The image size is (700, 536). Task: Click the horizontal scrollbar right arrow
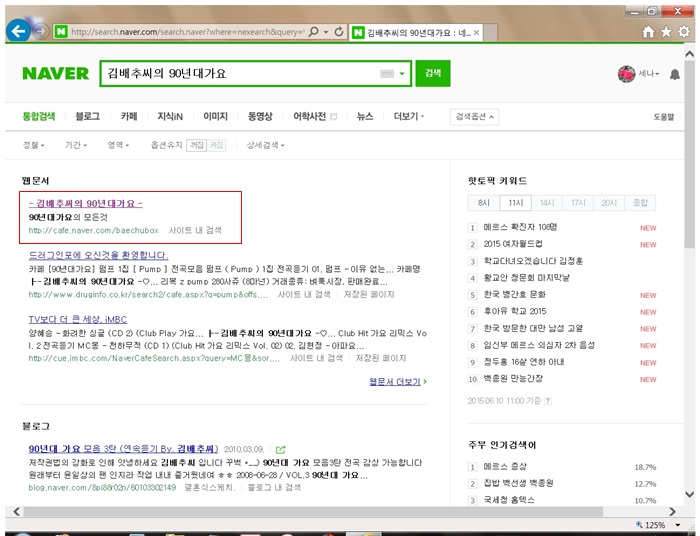click(672, 511)
